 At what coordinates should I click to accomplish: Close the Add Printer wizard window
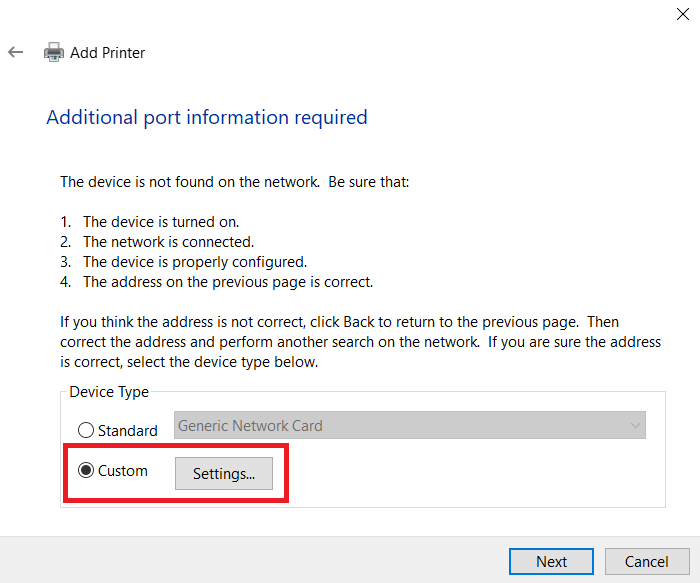click(x=681, y=14)
